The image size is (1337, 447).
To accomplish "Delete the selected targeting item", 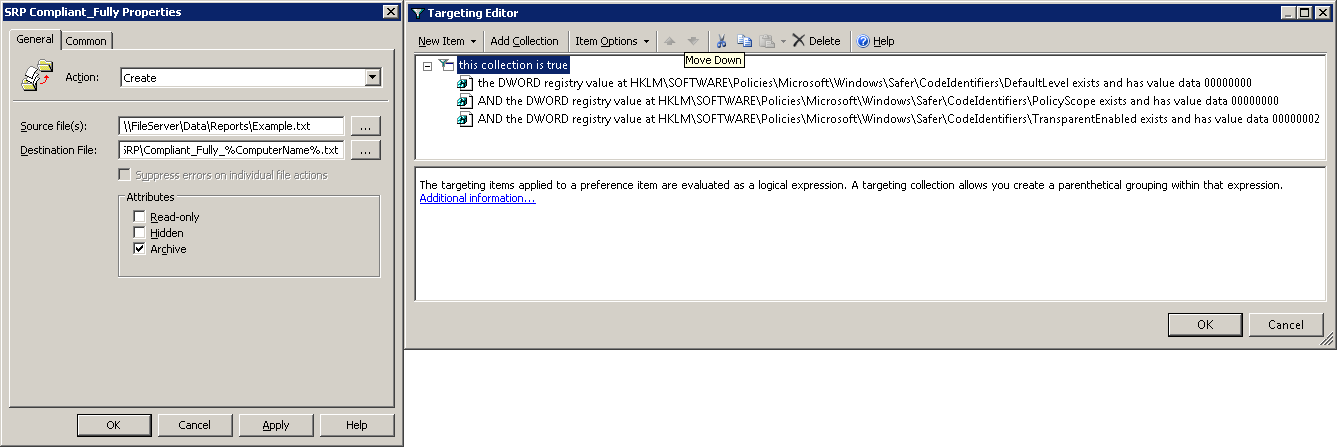I will 816,41.
